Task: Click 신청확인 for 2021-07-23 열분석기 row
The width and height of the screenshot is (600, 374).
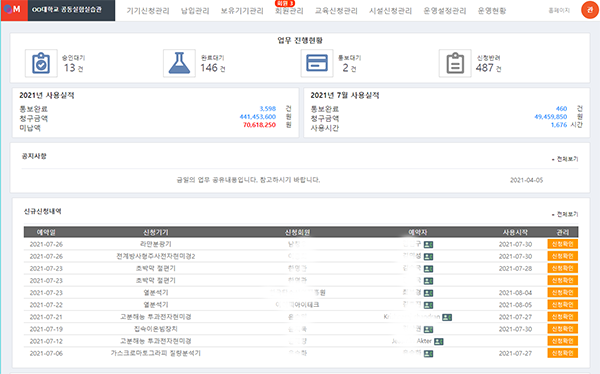Action: point(562,292)
